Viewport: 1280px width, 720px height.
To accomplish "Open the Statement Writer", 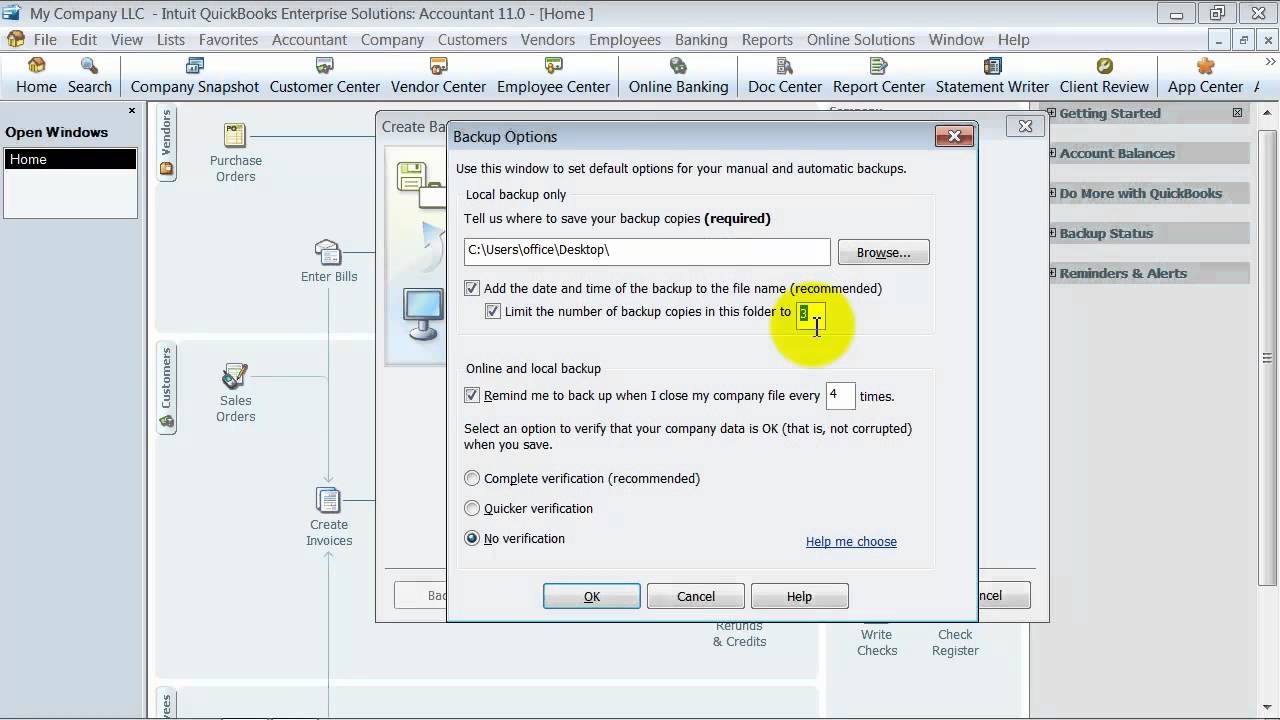I will [992, 76].
